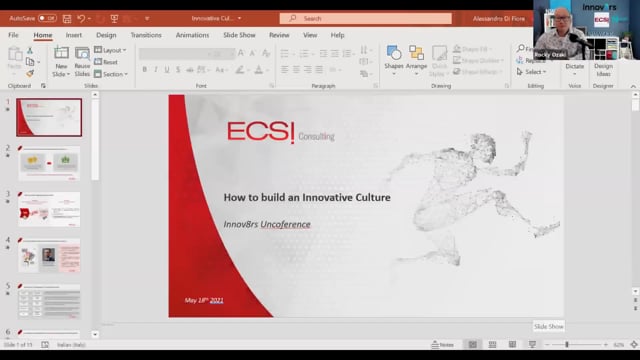Toggle Bold formatting button
The width and height of the screenshot is (640, 360).
144,70
